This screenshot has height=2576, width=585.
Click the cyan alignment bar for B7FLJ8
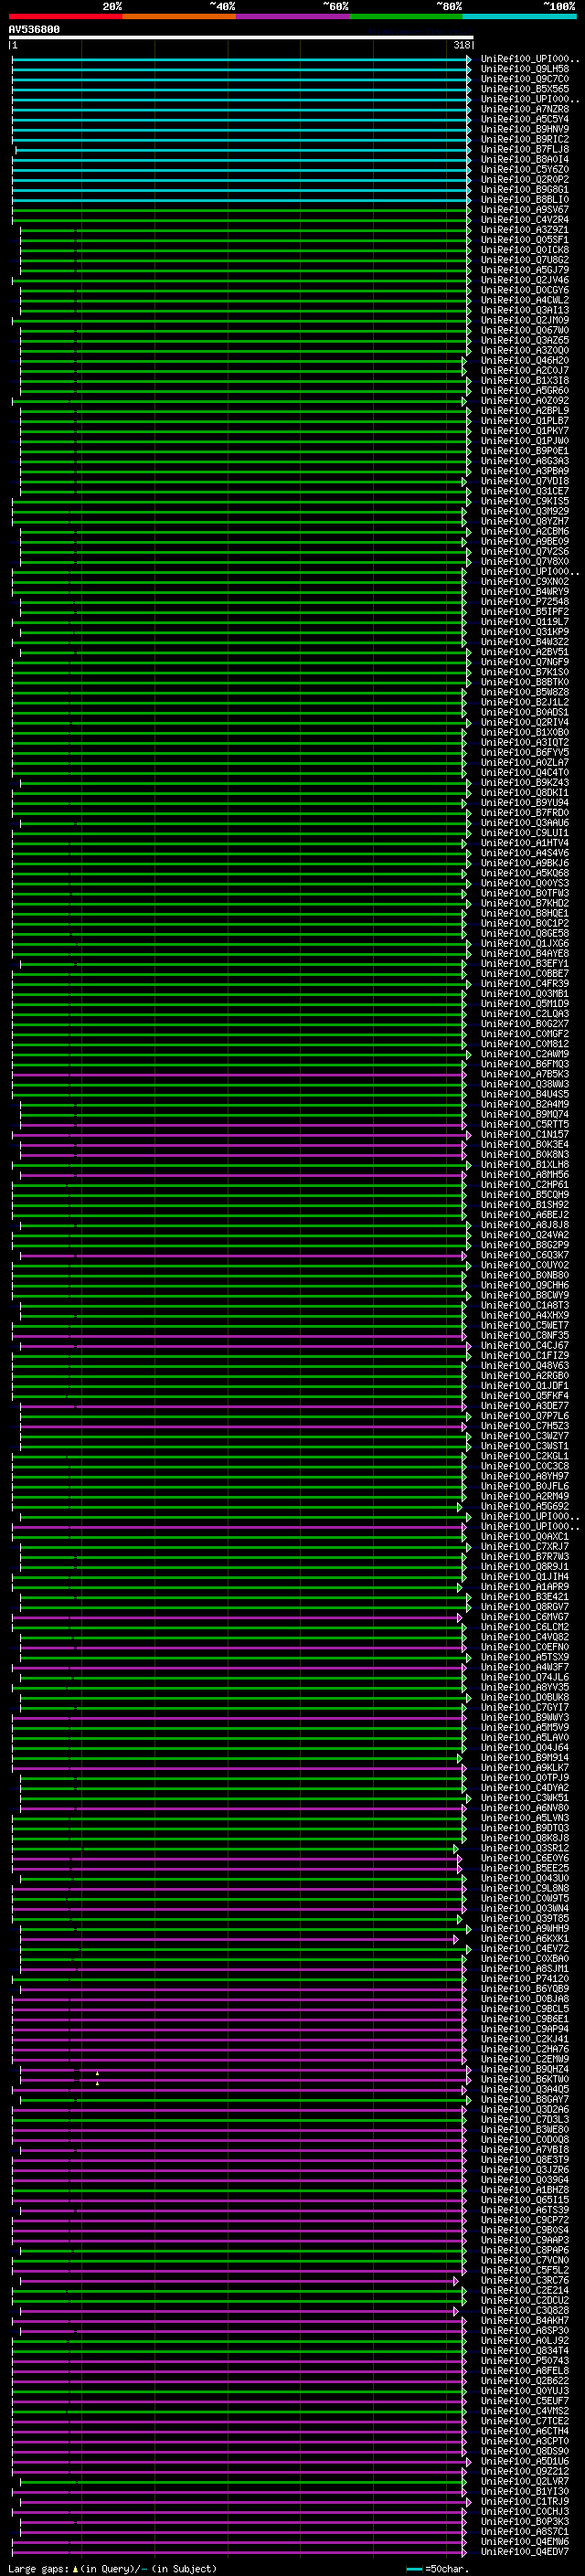pos(243,150)
